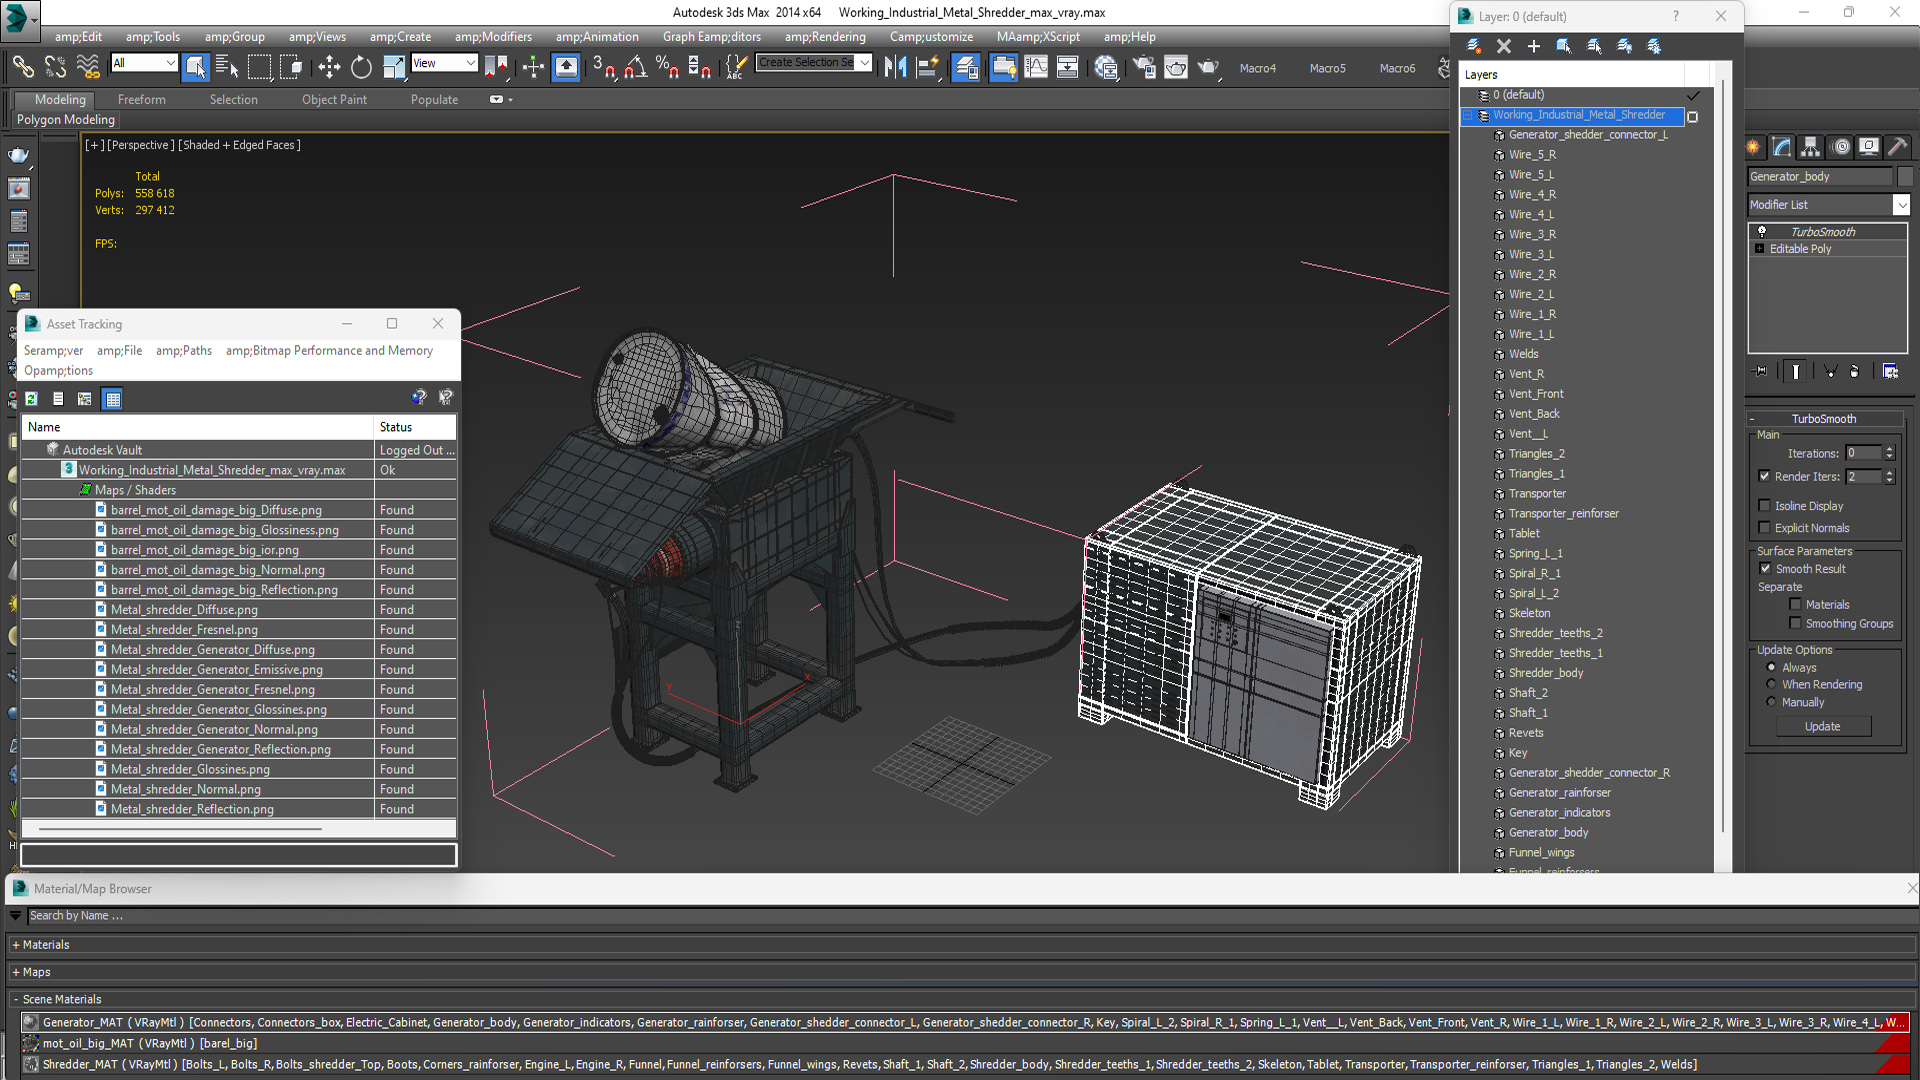Open the Display command panel tab
The width and height of the screenshot is (1920, 1080).
point(1869,147)
